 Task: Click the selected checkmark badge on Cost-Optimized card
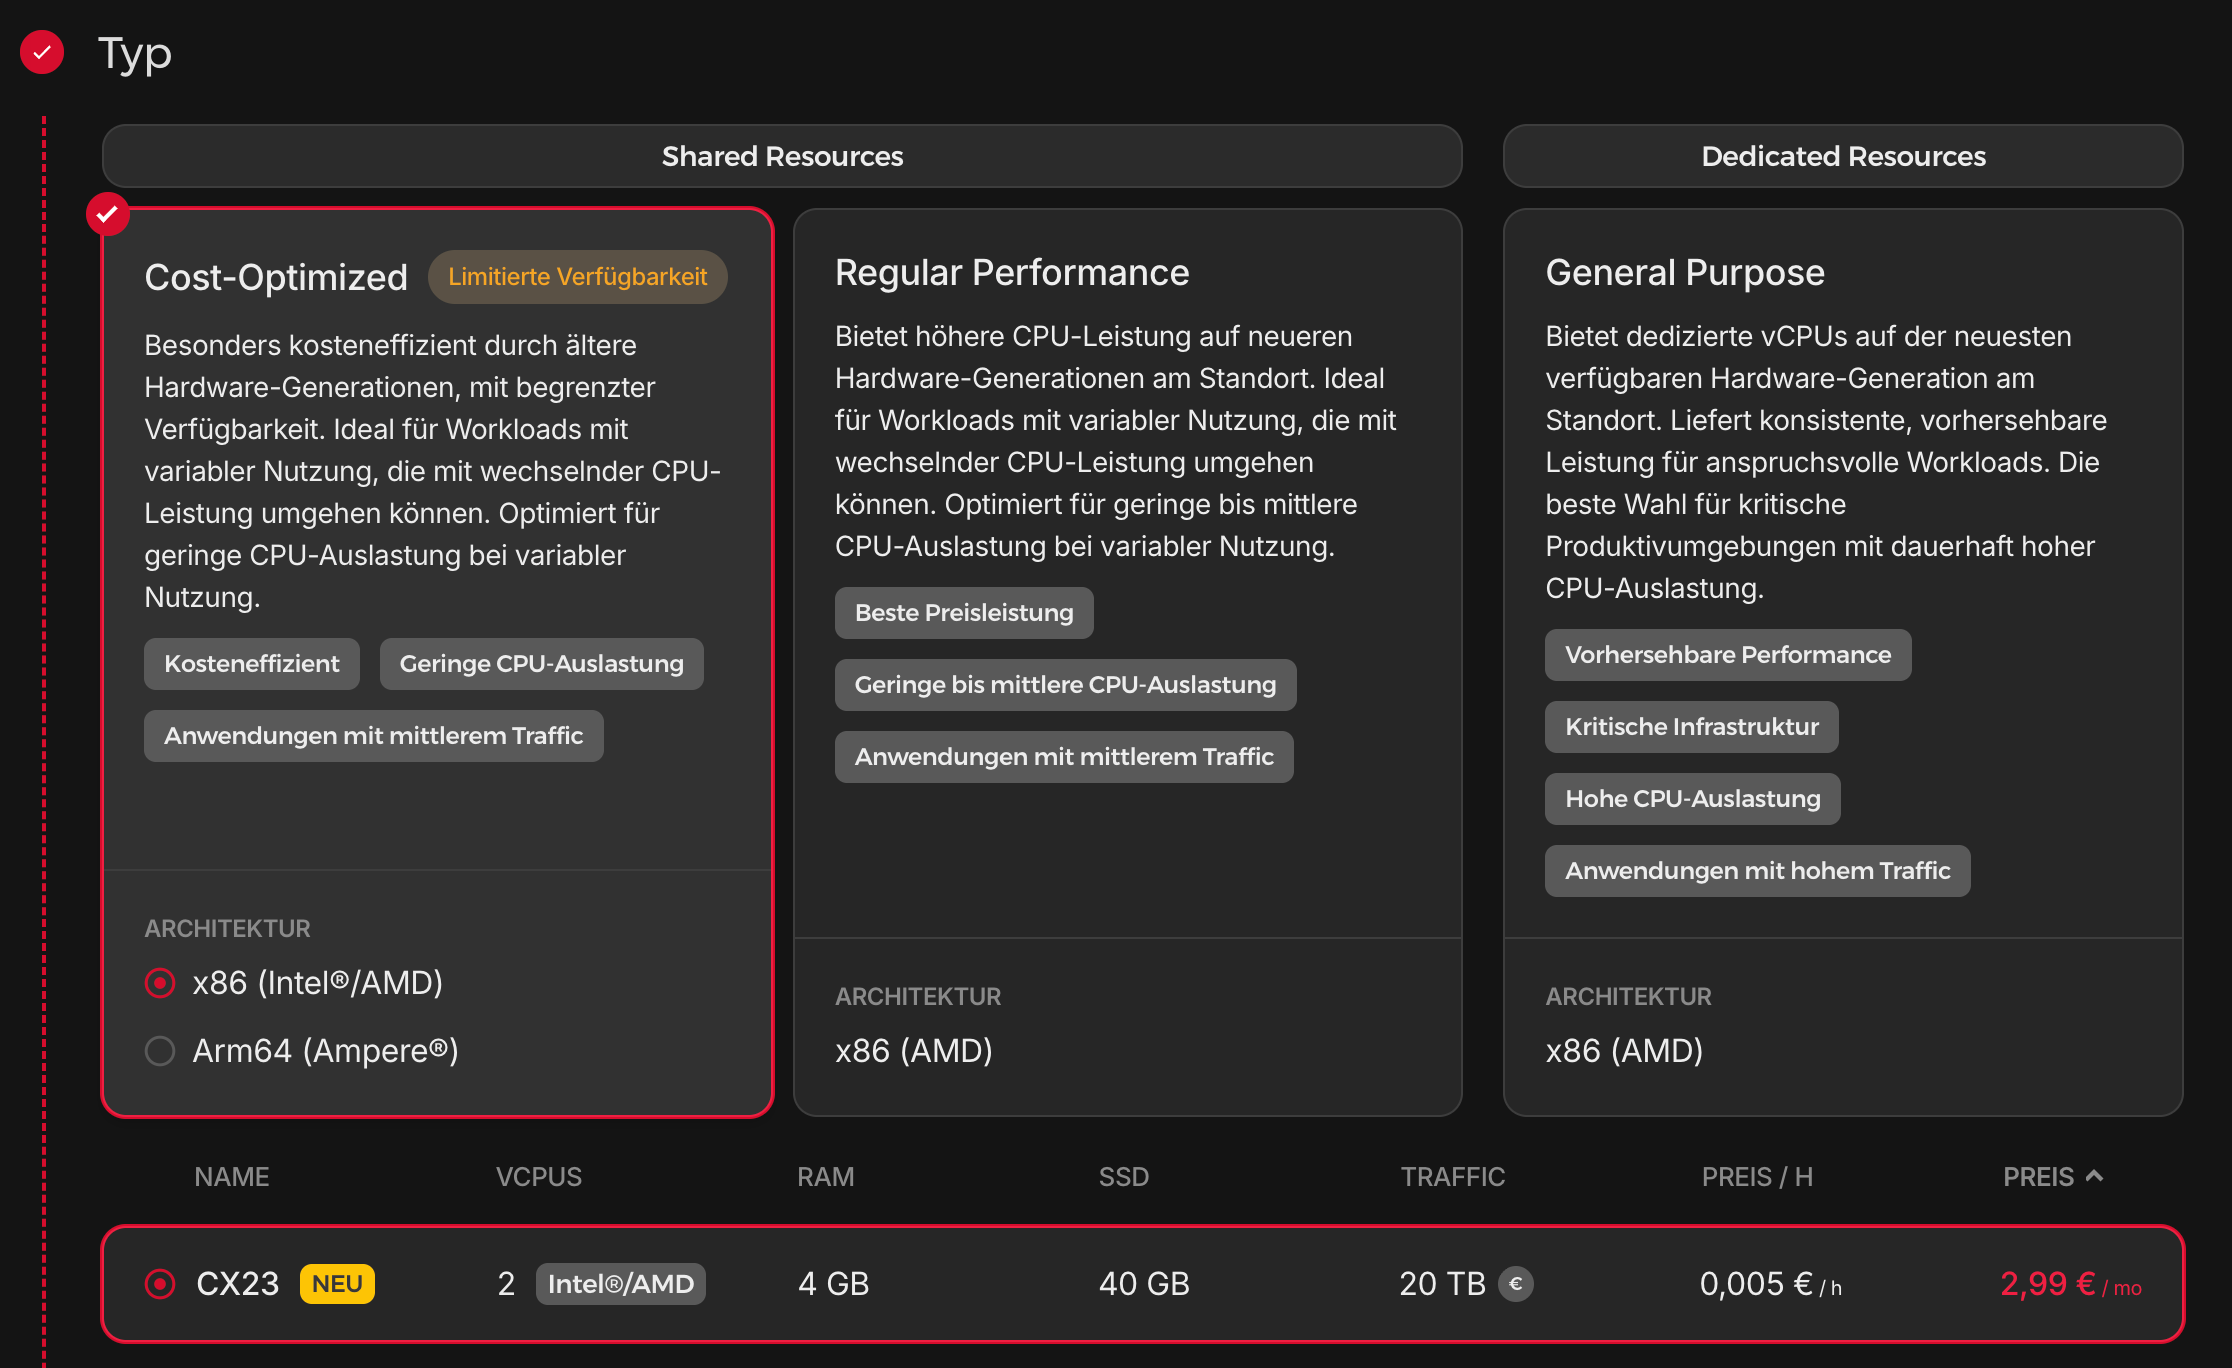[108, 214]
